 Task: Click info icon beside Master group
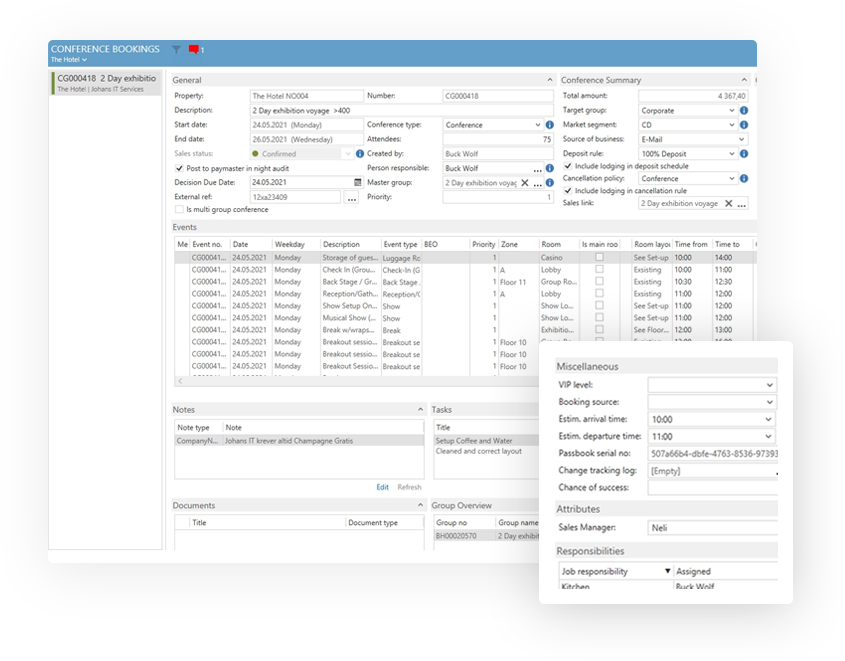[550, 183]
